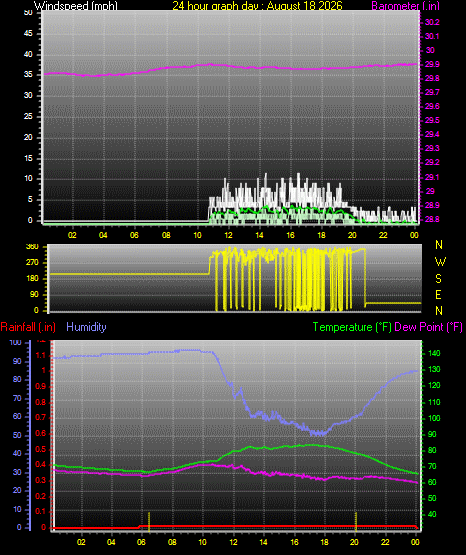466x555 pixels.
Task: Click the '25' windspeed scale value
Action: point(28,116)
